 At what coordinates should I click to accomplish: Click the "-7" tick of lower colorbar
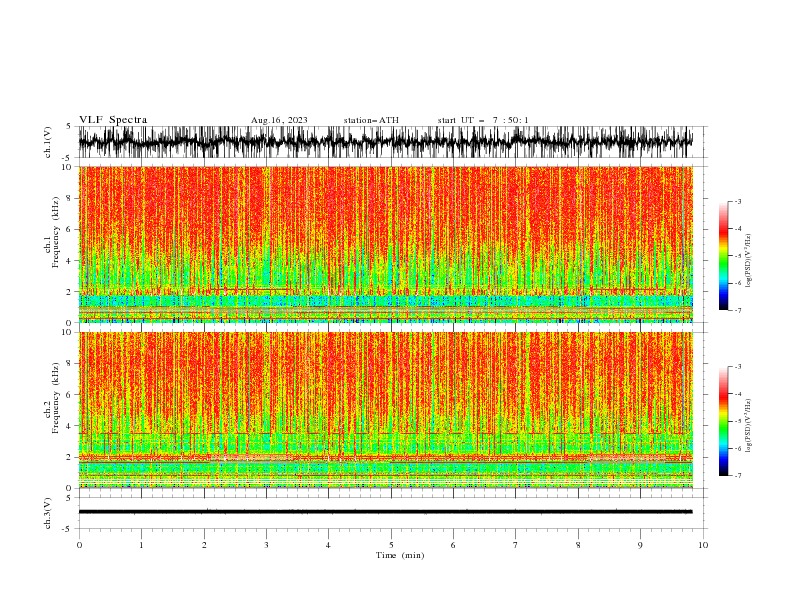tap(737, 476)
